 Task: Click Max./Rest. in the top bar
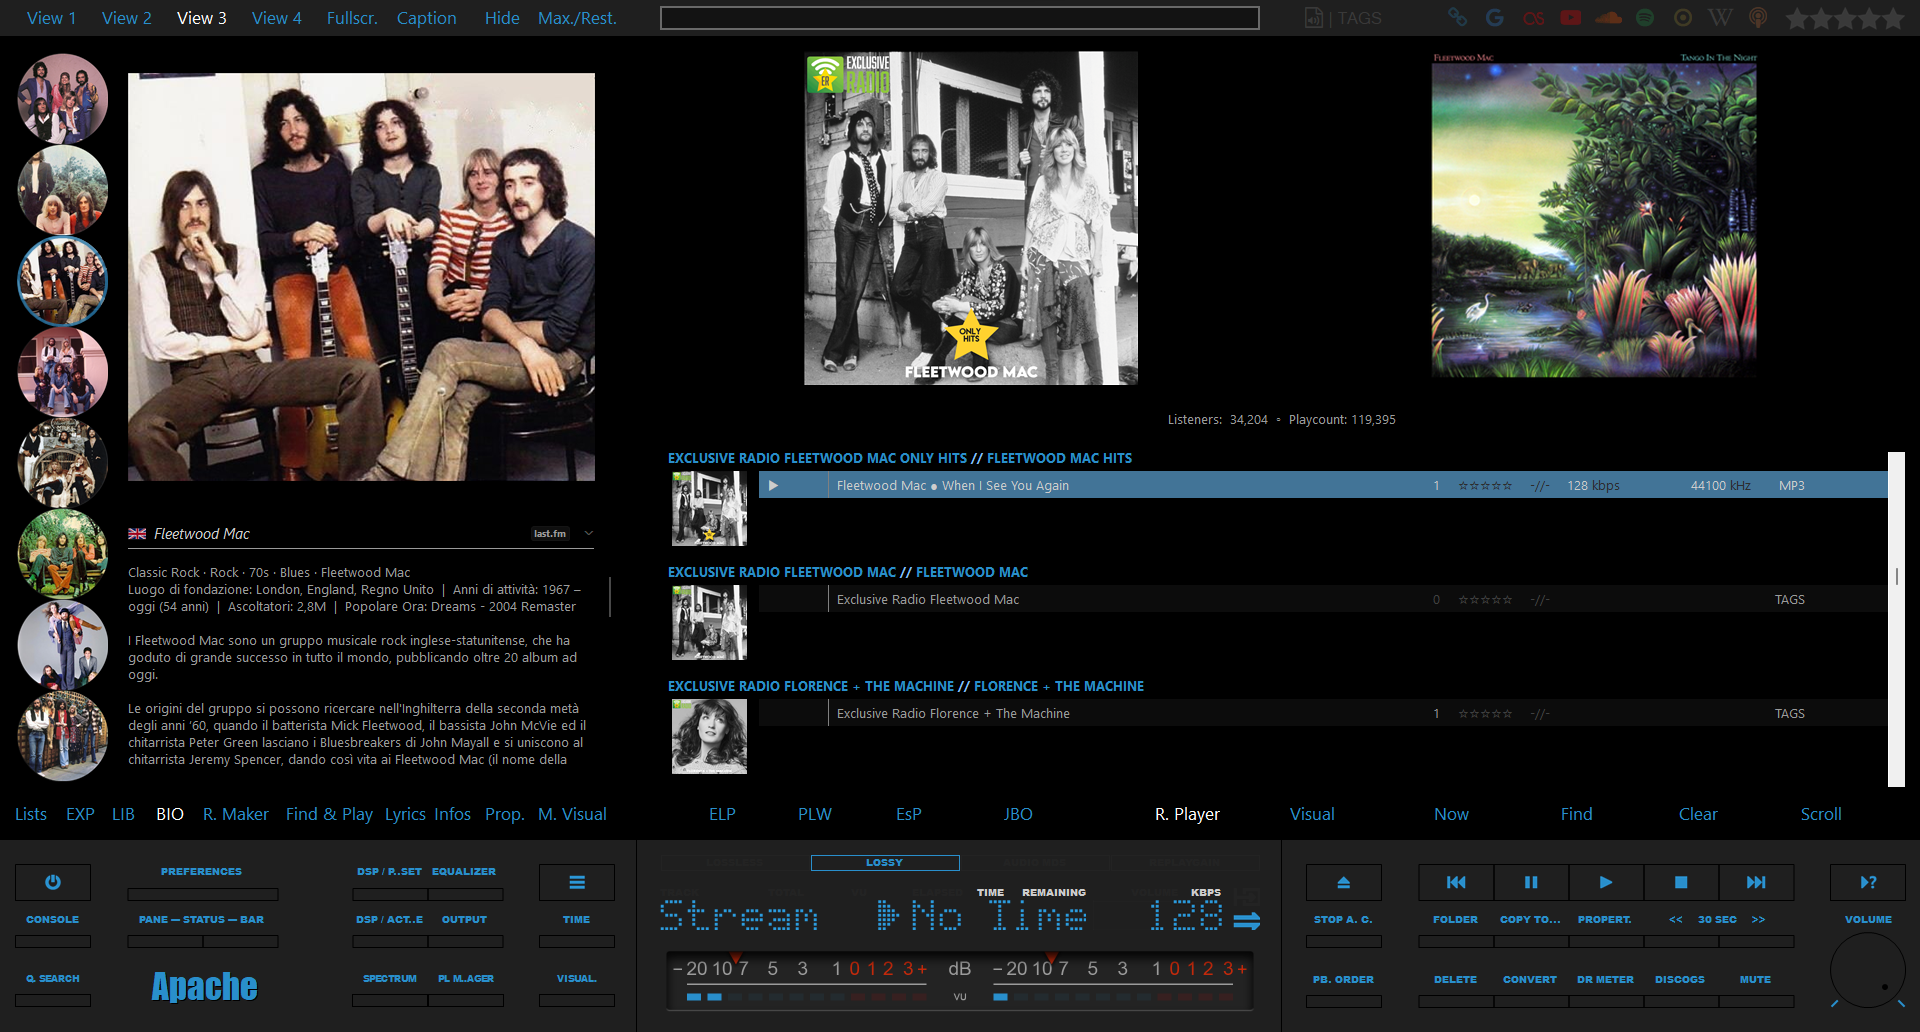(x=577, y=18)
